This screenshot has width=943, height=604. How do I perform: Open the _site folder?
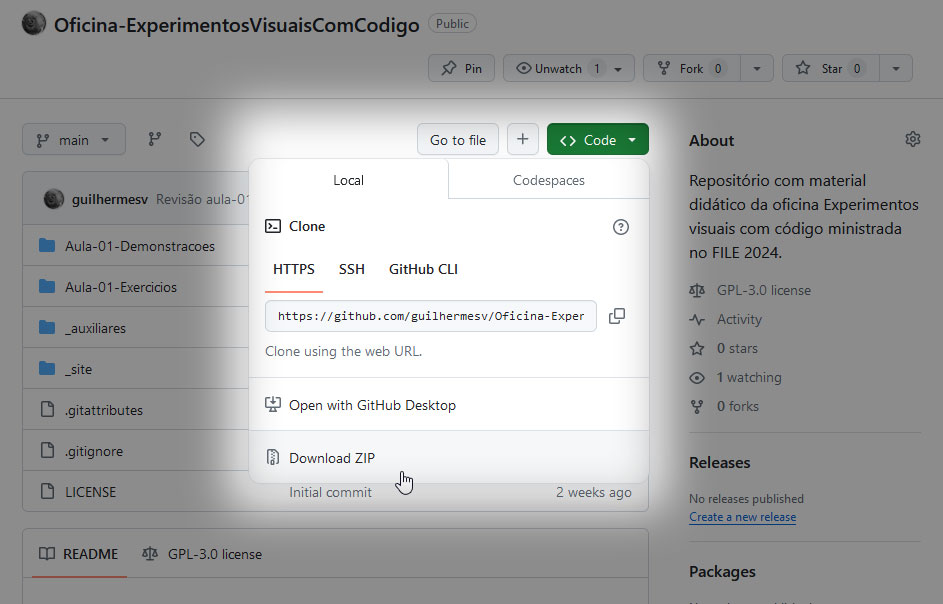(x=78, y=369)
